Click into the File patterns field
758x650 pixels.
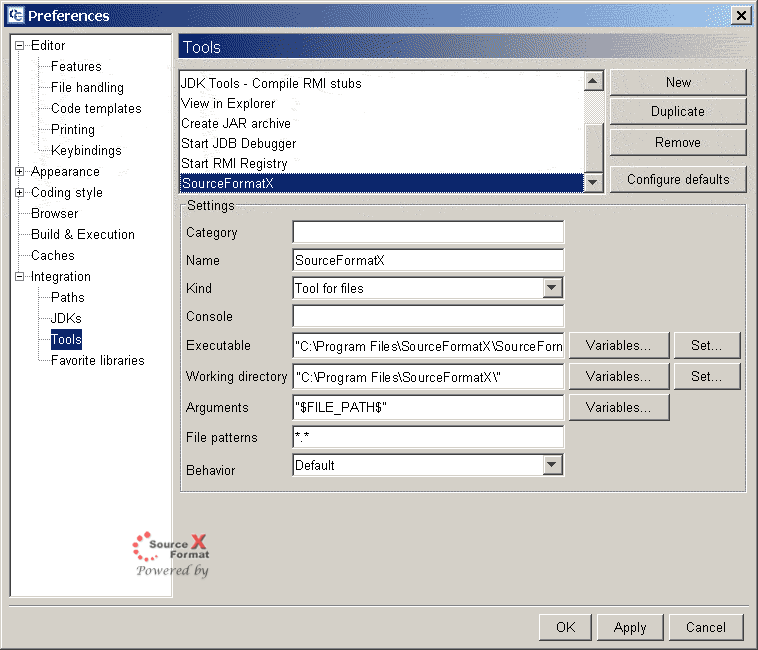pyautogui.click(x=428, y=437)
